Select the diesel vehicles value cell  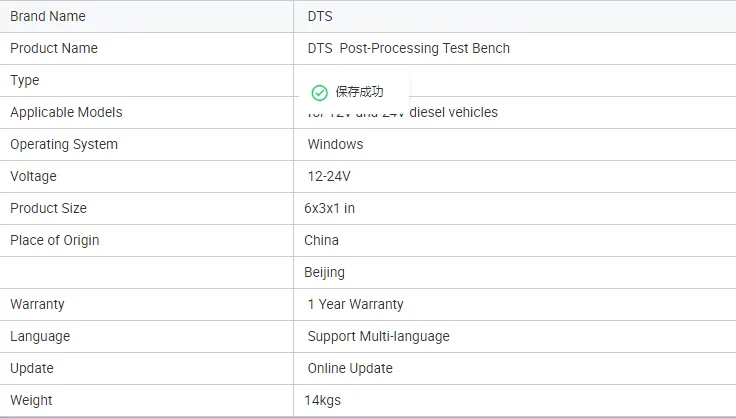(460, 113)
